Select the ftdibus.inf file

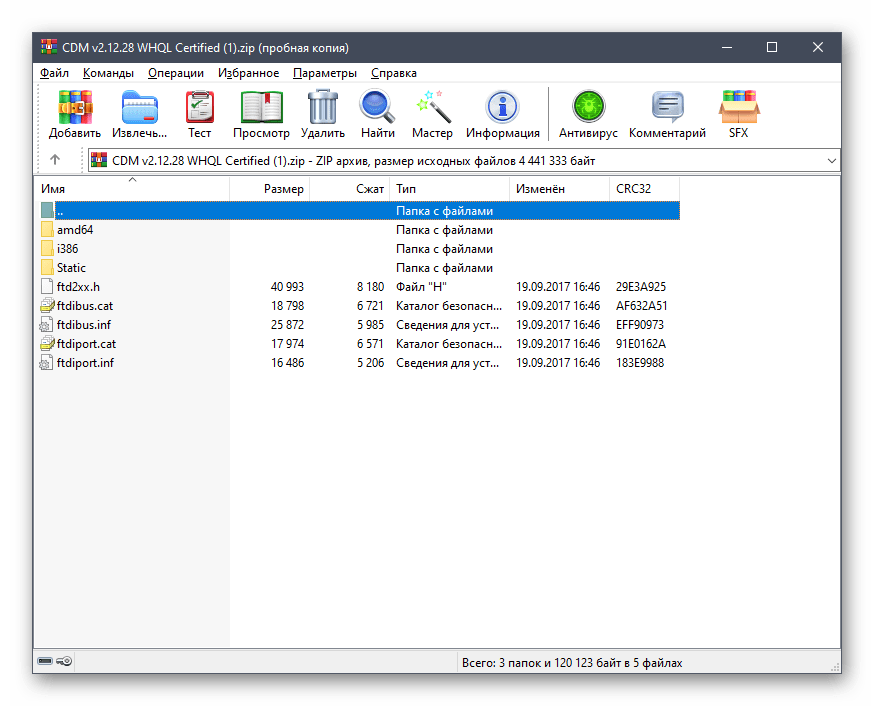point(83,325)
